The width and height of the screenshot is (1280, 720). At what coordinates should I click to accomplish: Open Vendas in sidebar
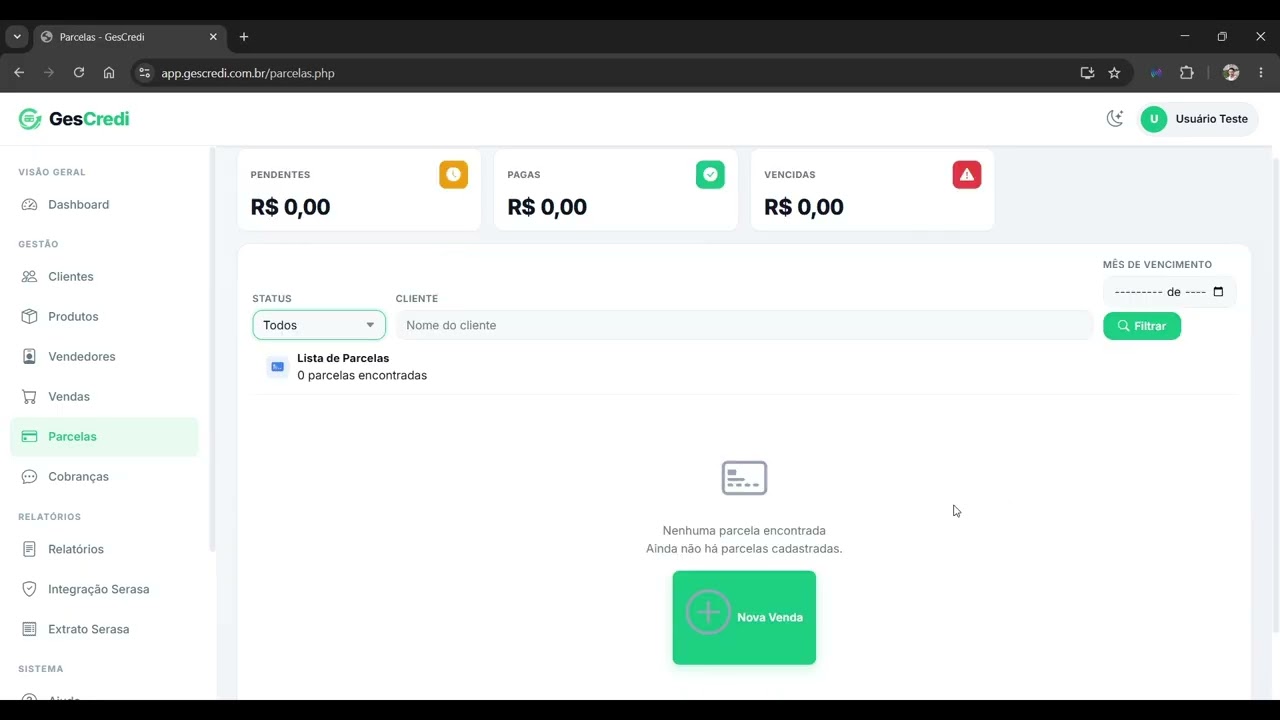104,397
